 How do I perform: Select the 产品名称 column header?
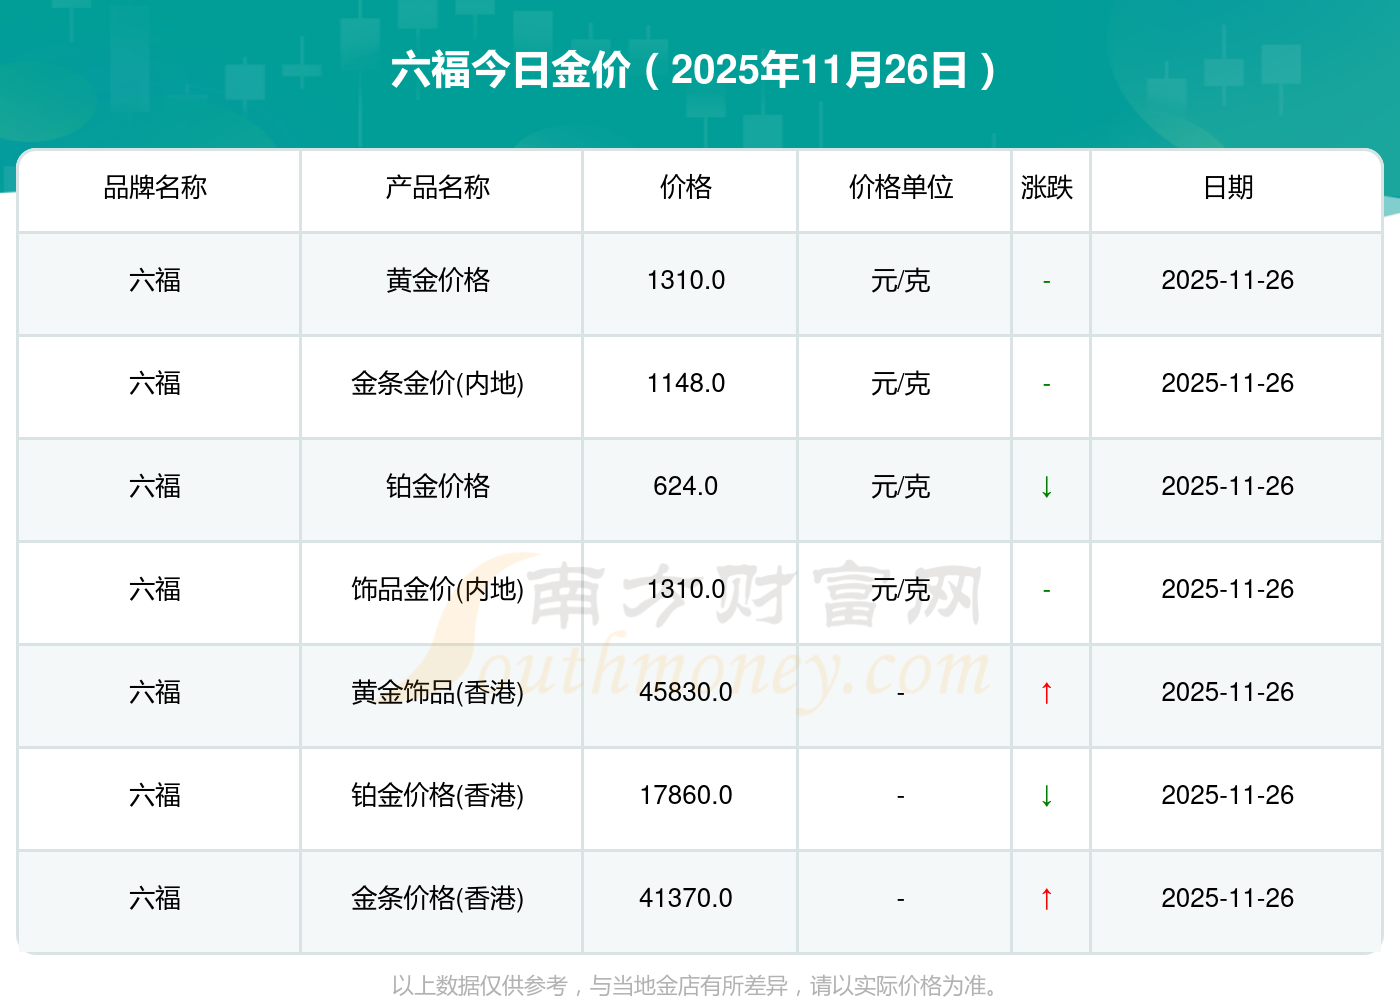pyautogui.click(x=438, y=187)
